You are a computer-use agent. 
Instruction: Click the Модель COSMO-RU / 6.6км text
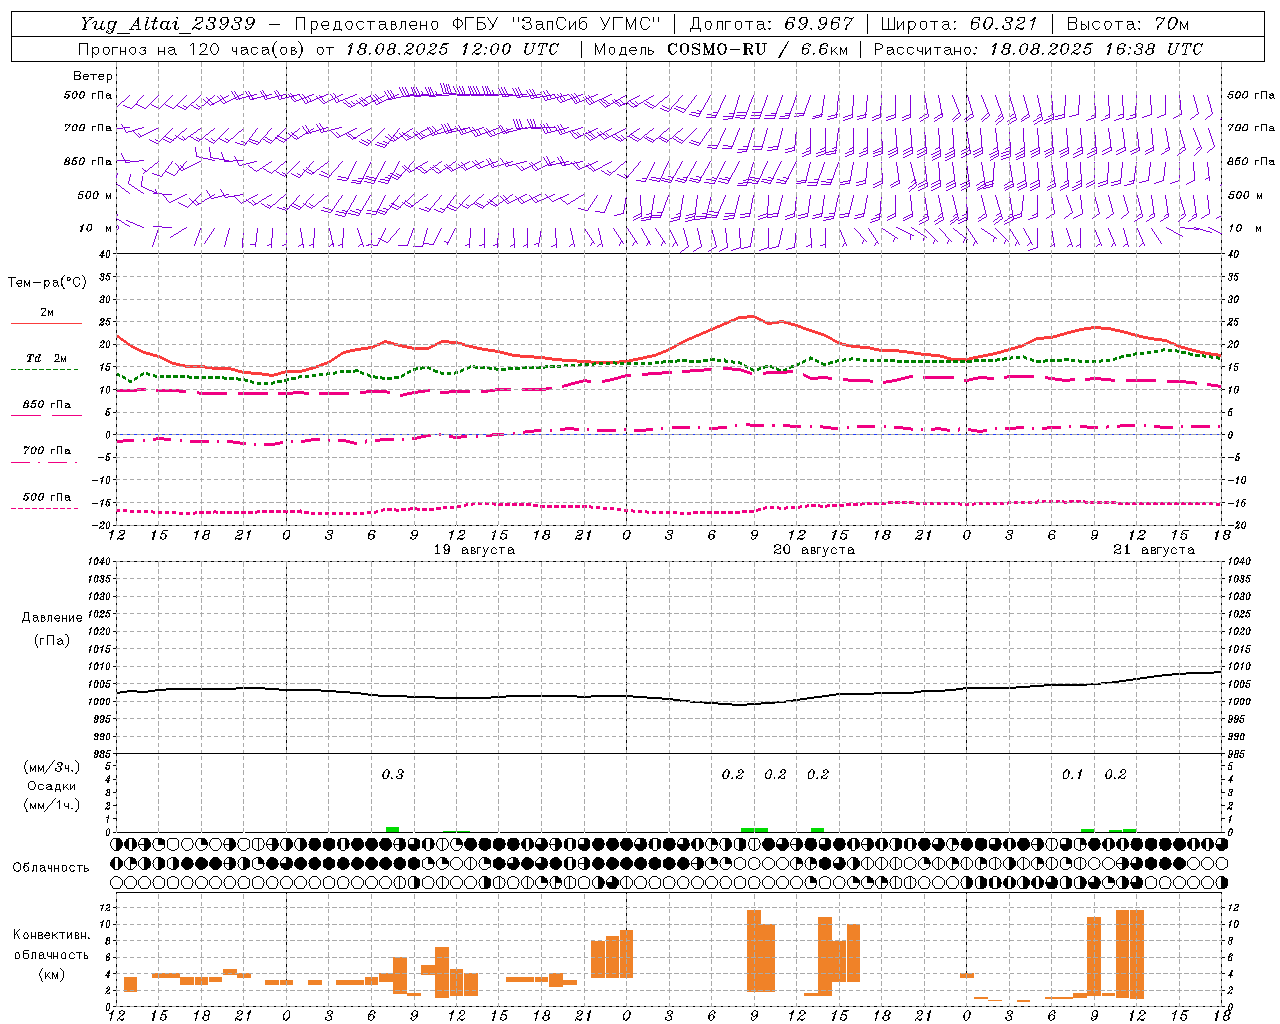pyautogui.click(x=721, y=49)
